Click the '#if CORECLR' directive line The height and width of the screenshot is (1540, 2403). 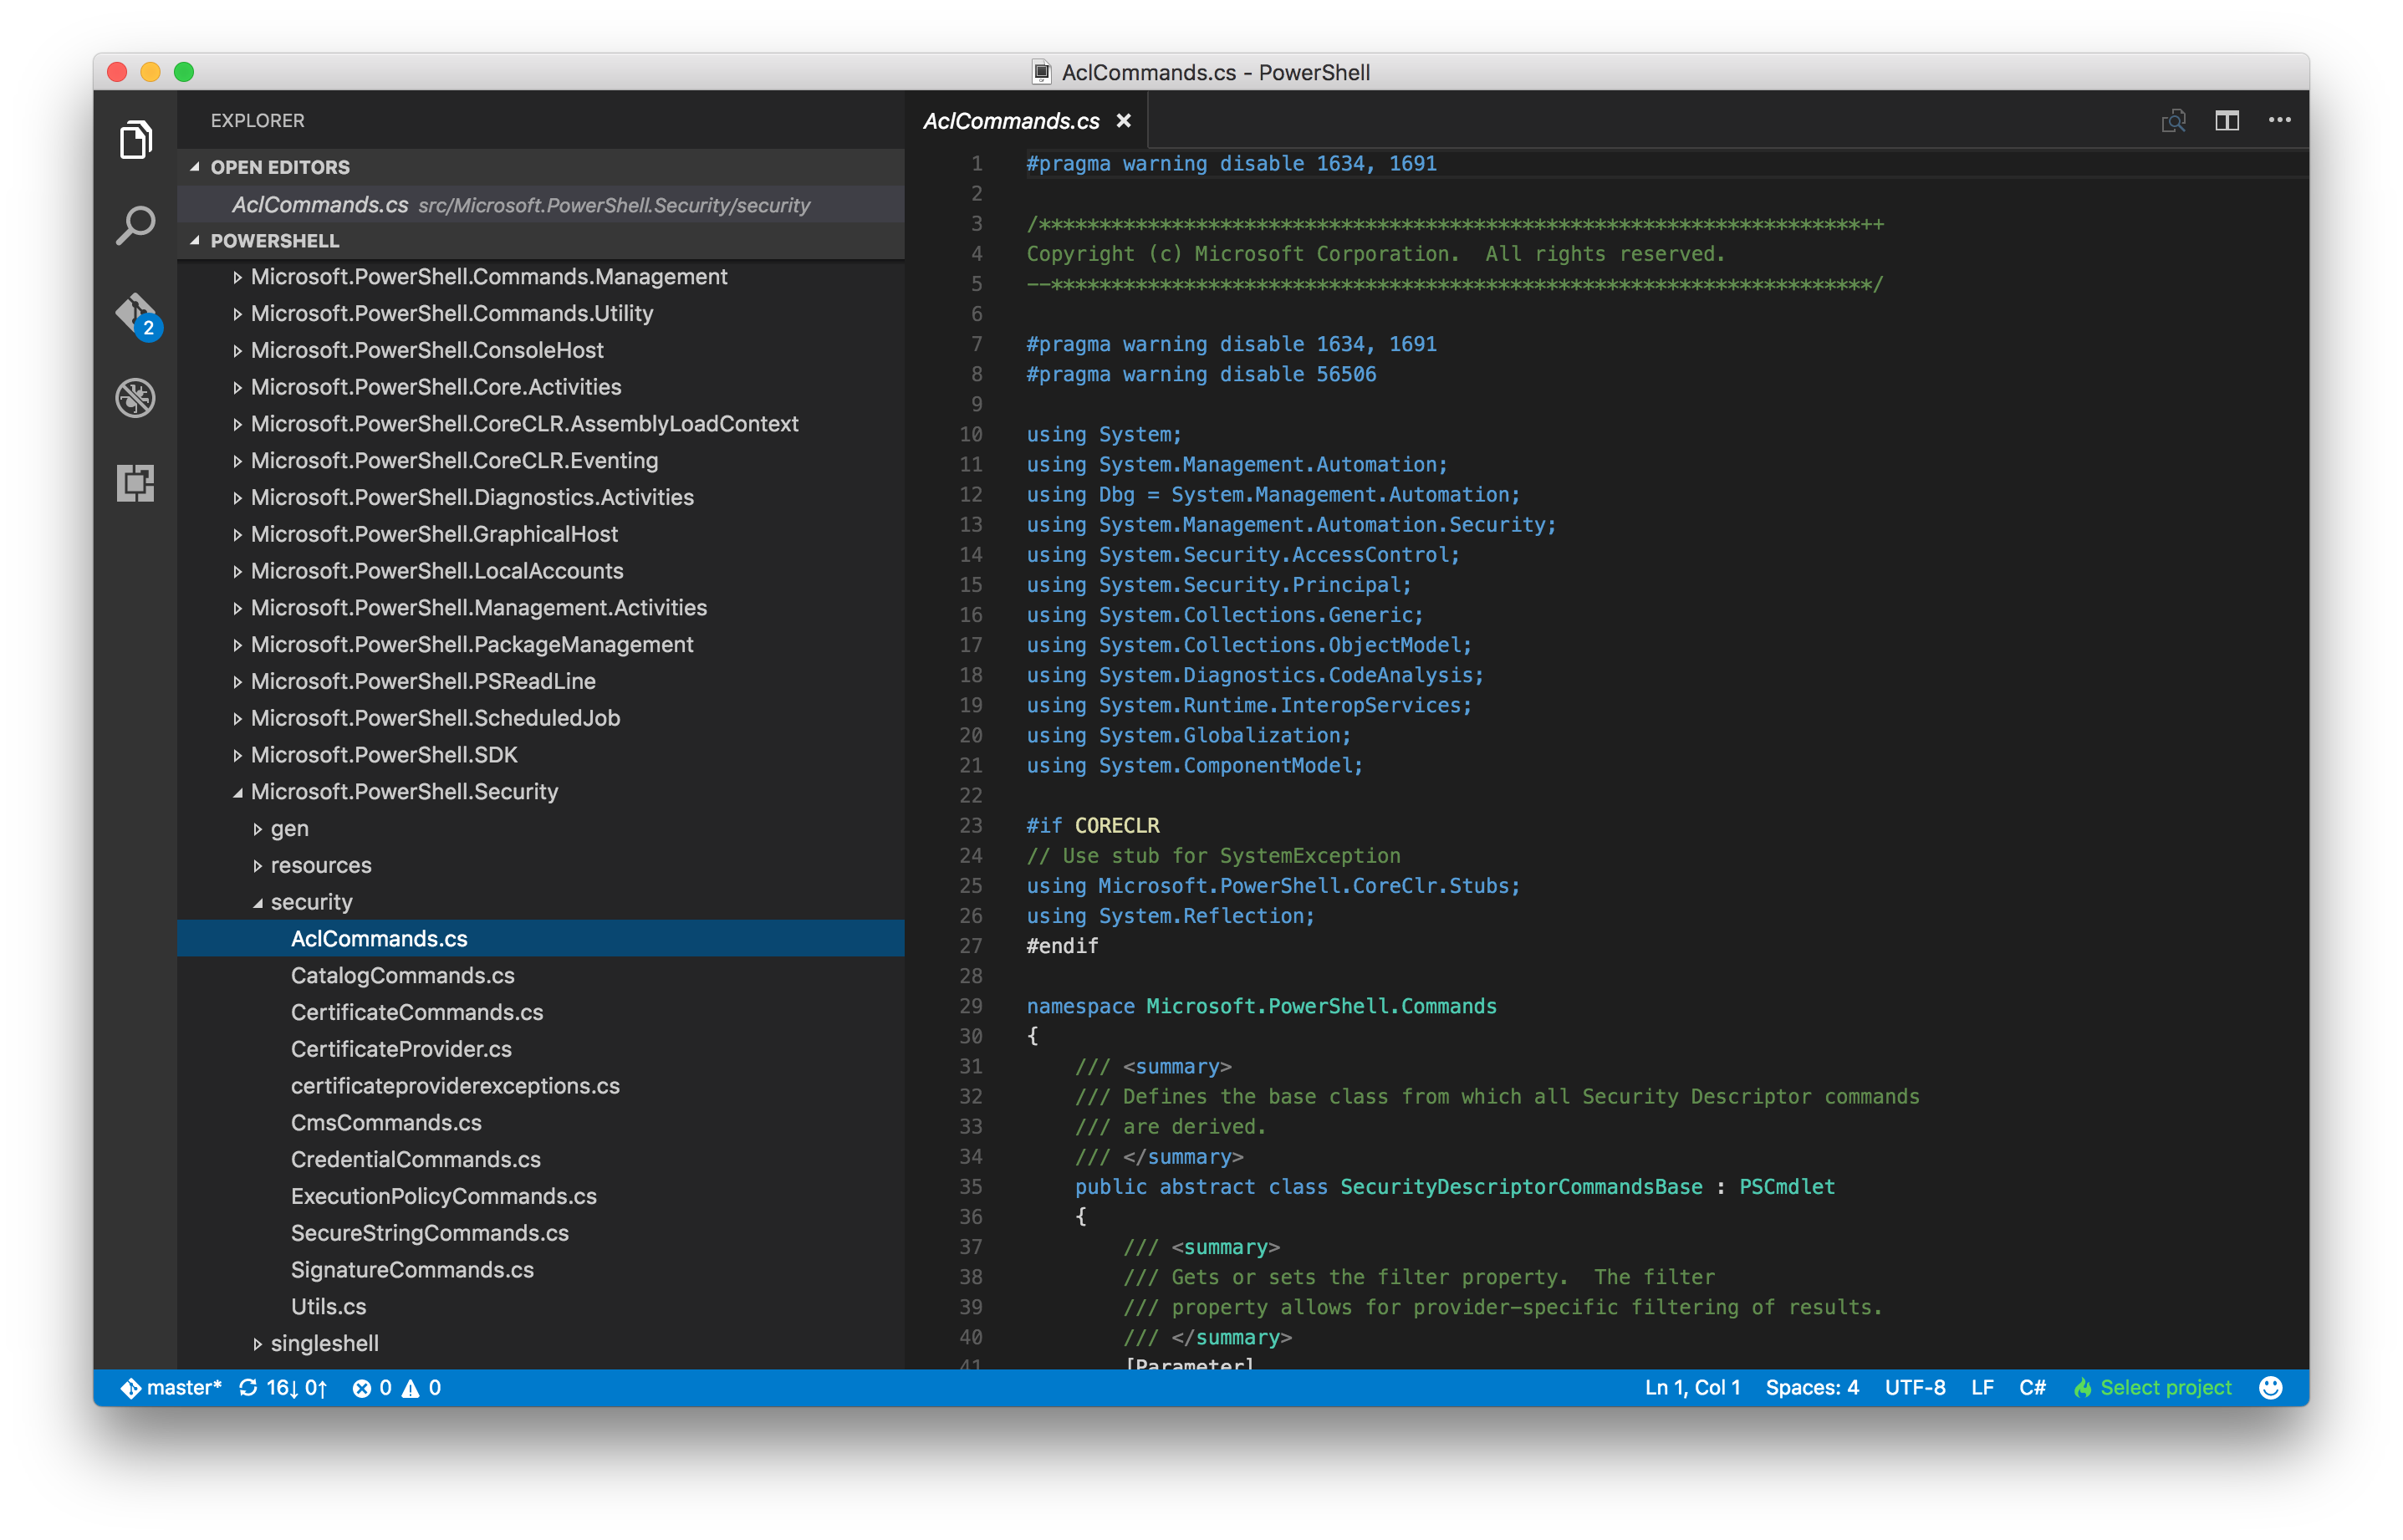(1092, 826)
